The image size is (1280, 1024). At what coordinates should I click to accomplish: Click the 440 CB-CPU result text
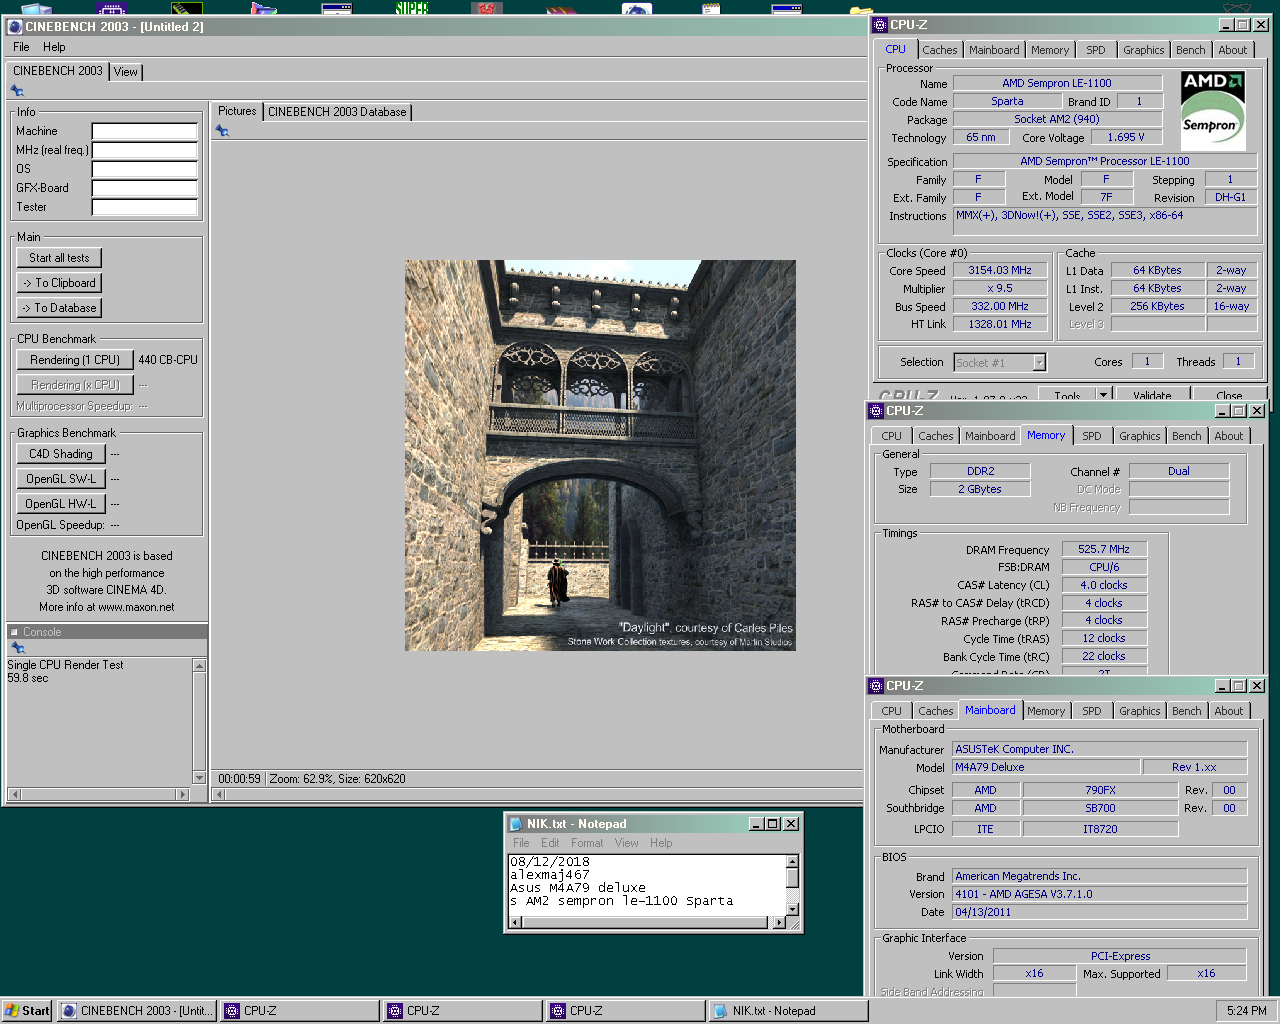(x=168, y=360)
